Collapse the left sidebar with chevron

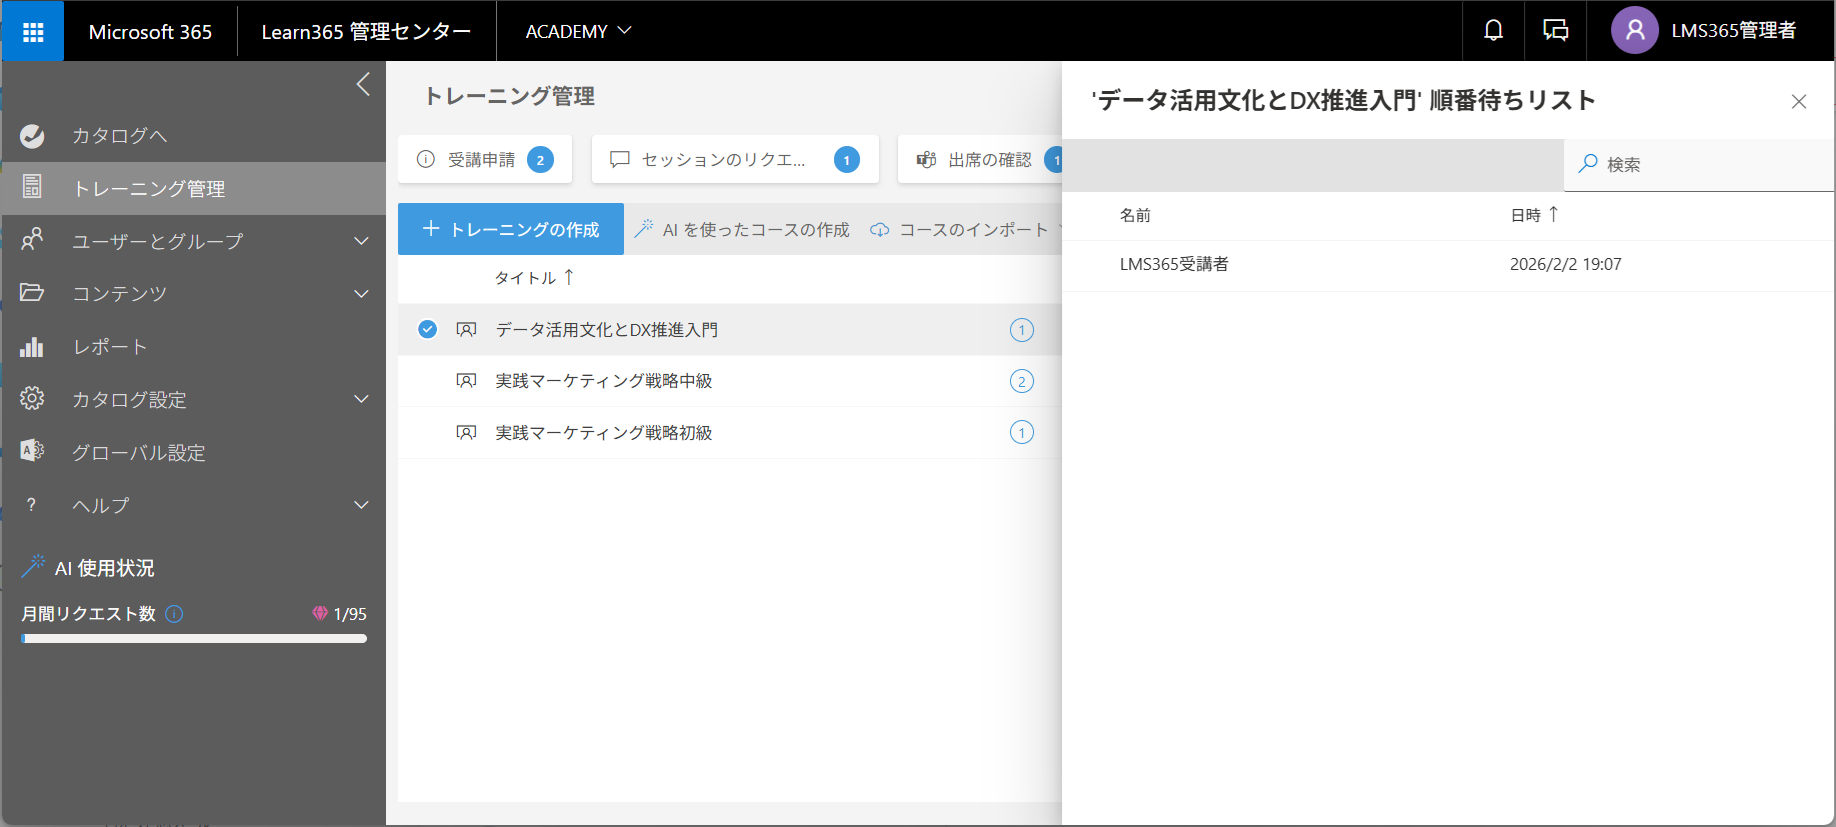(x=363, y=84)
